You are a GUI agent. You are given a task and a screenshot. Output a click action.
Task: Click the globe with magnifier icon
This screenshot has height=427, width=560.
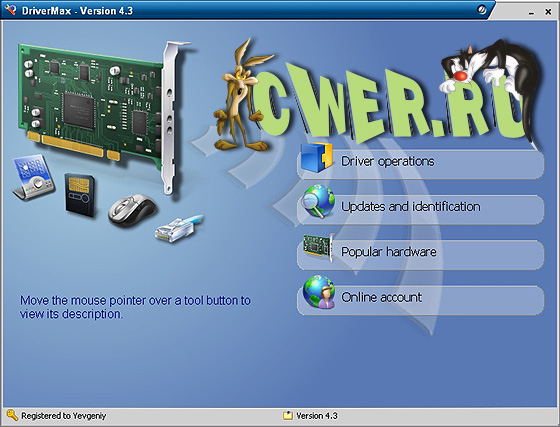tap(318, 201)
